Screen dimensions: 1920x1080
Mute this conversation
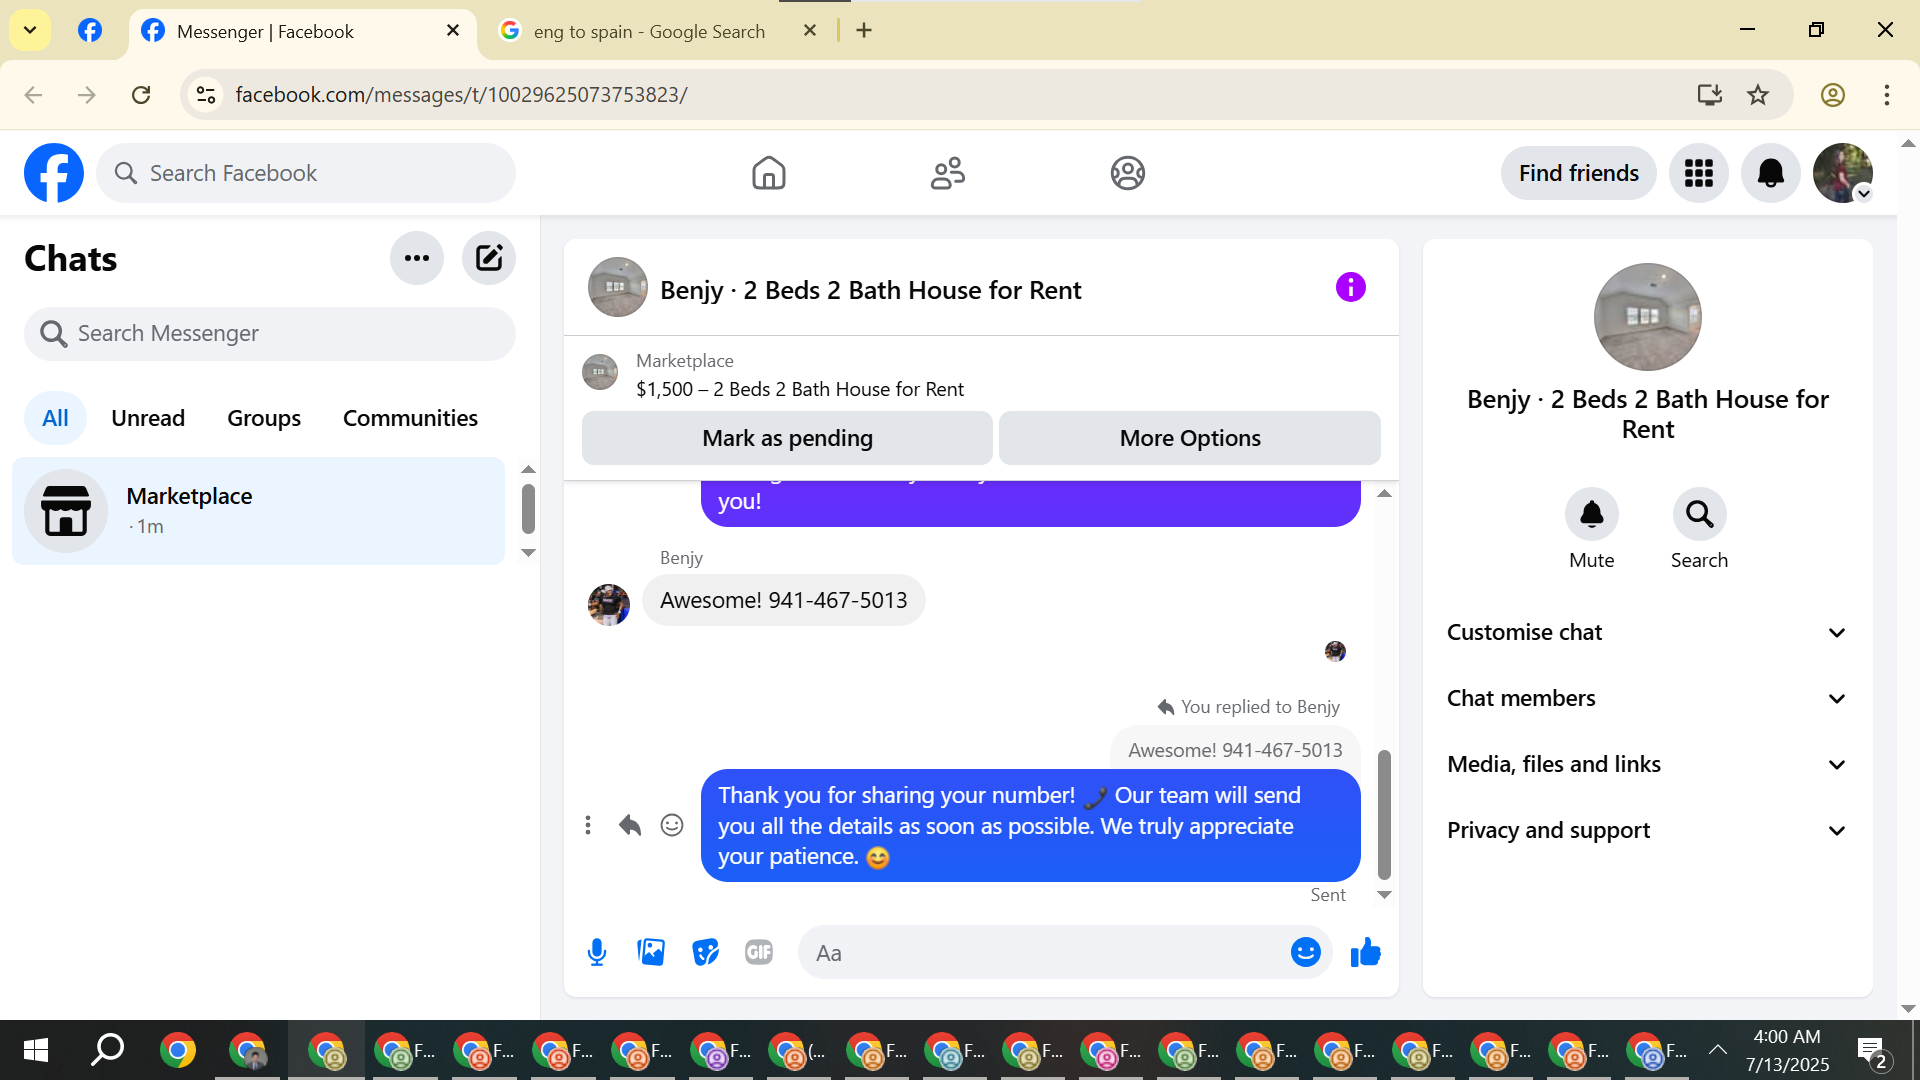pos(1591,515)
